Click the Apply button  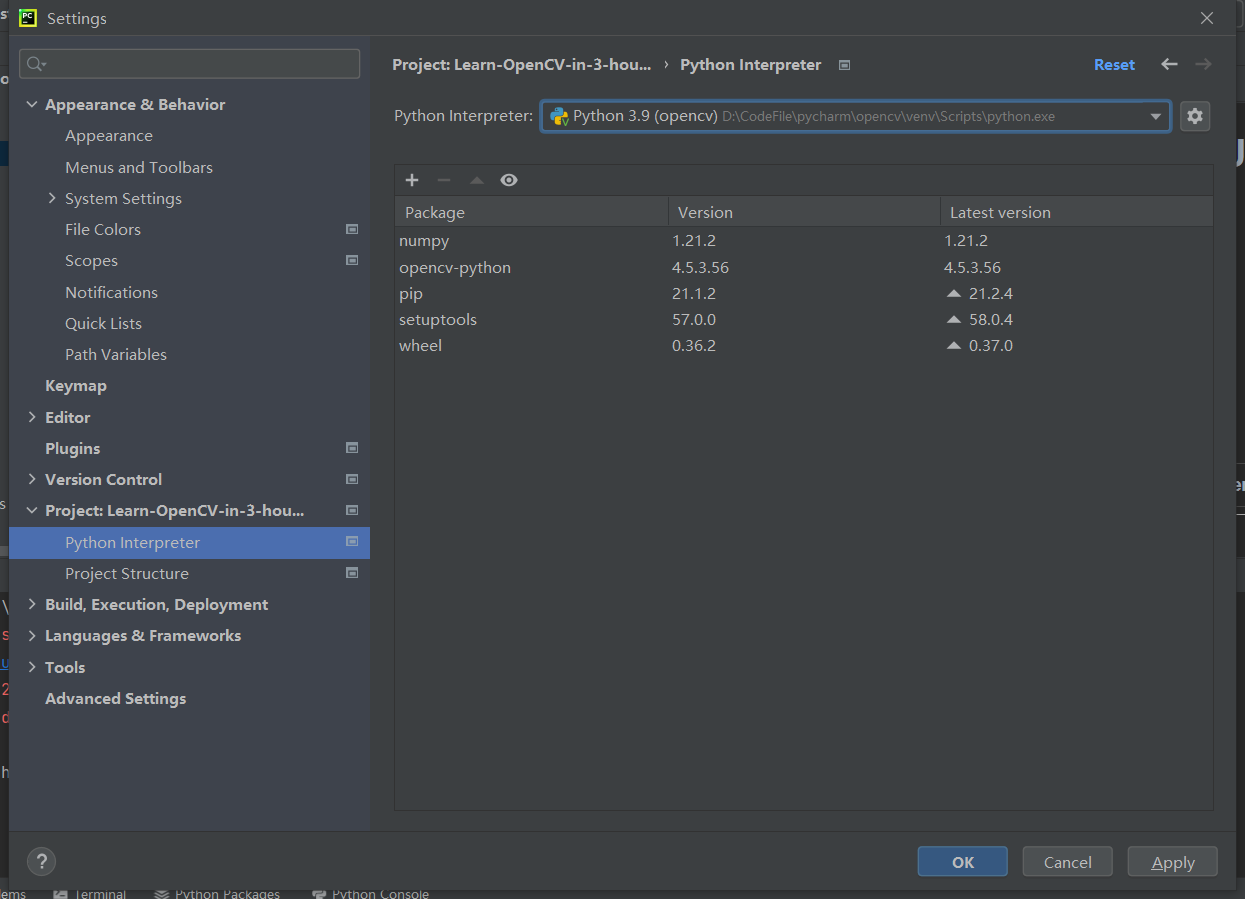tap(1173, 862)
